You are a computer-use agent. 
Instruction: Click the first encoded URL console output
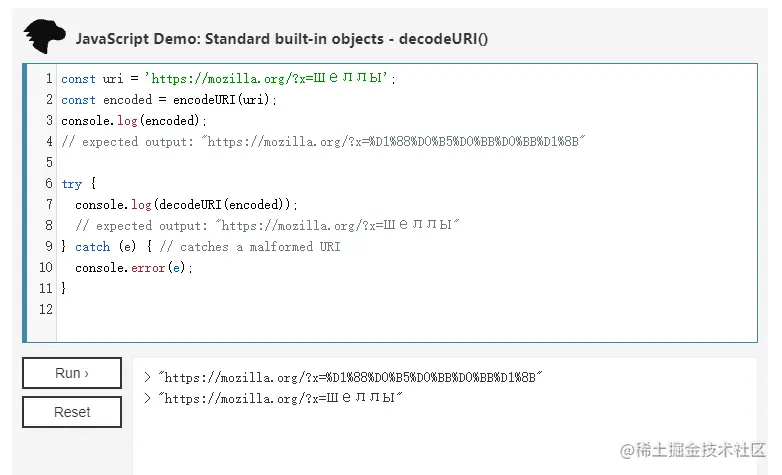pyautogui.click(x=350, y=378)
